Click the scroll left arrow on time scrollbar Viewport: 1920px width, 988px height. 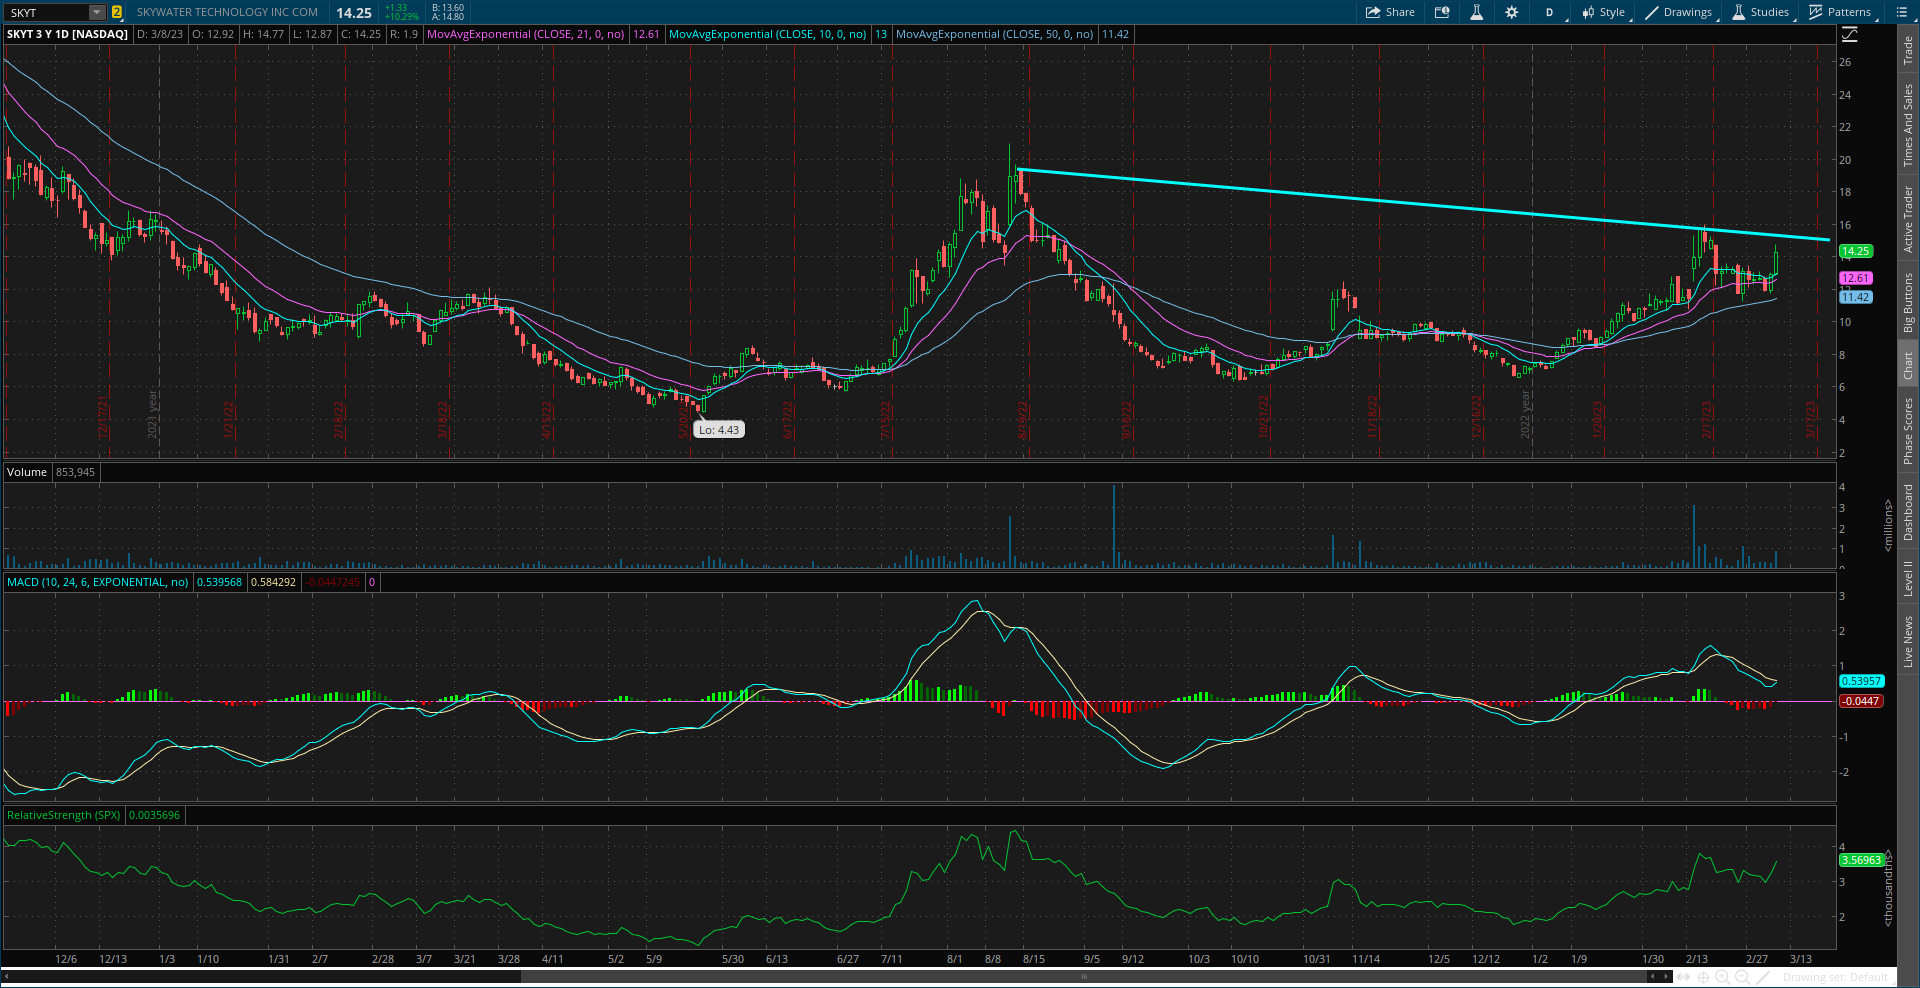tap(6, 977)
